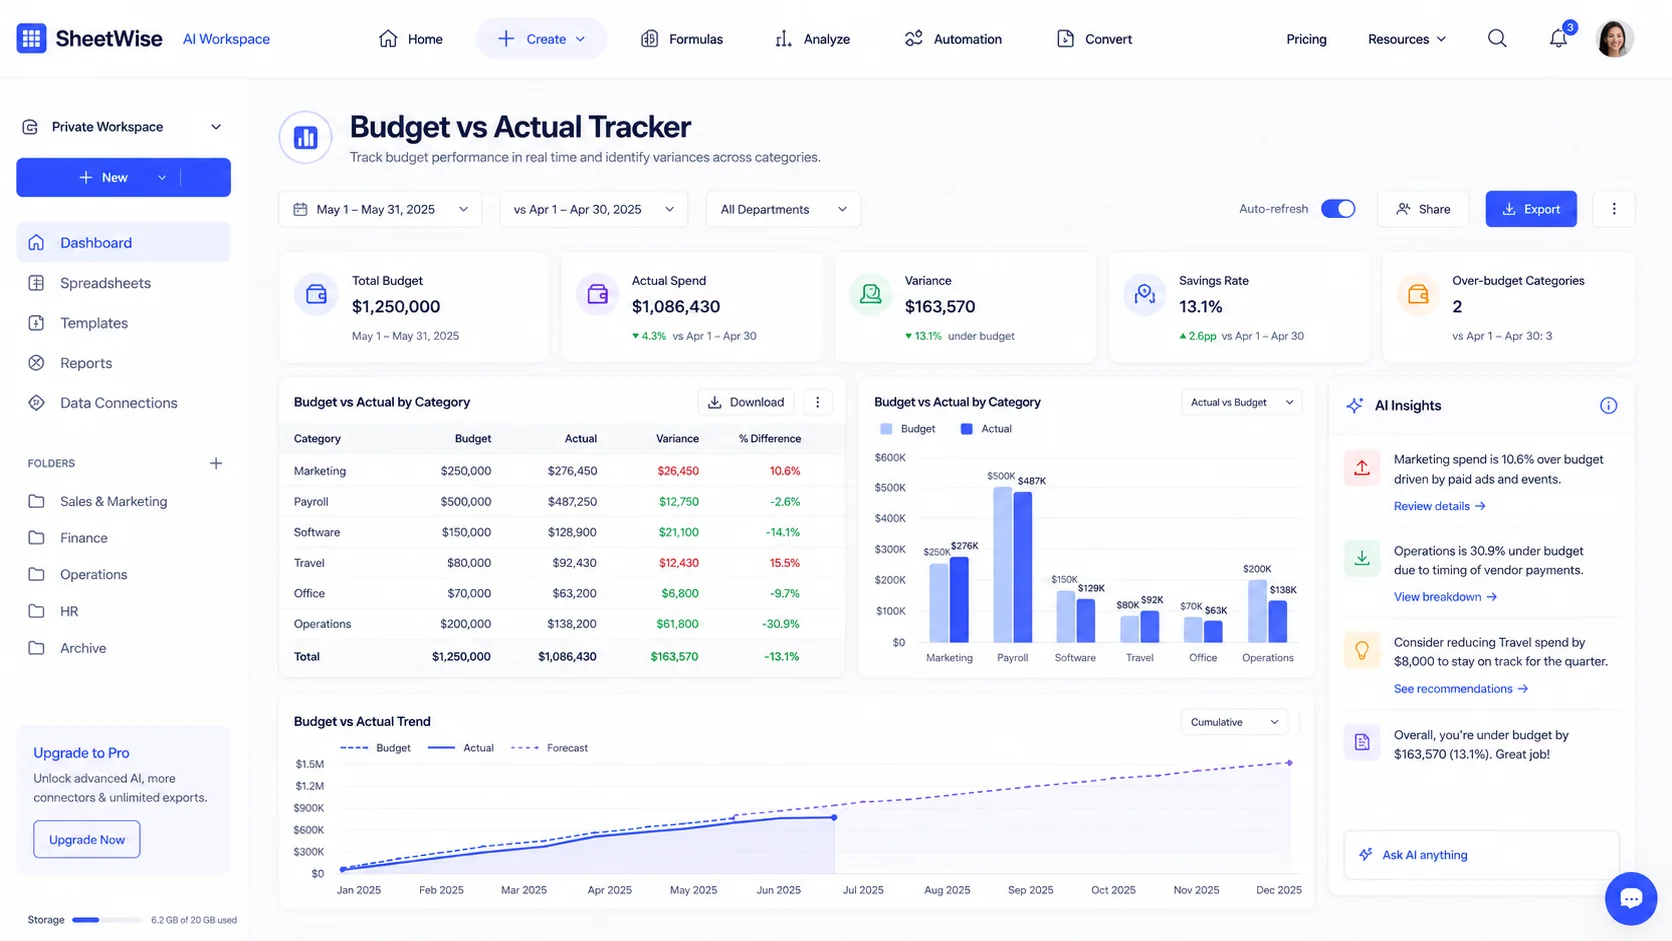This screenshot has height=941, width=1672.
Task: Follow the View breakdown link
Action: [x=1445, y=597]
